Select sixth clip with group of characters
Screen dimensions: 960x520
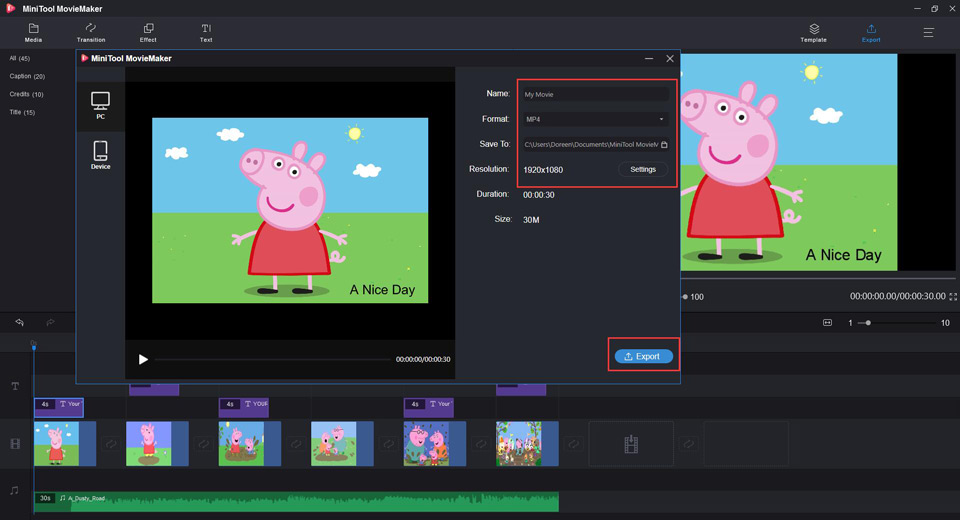click(x=527, y=443)
